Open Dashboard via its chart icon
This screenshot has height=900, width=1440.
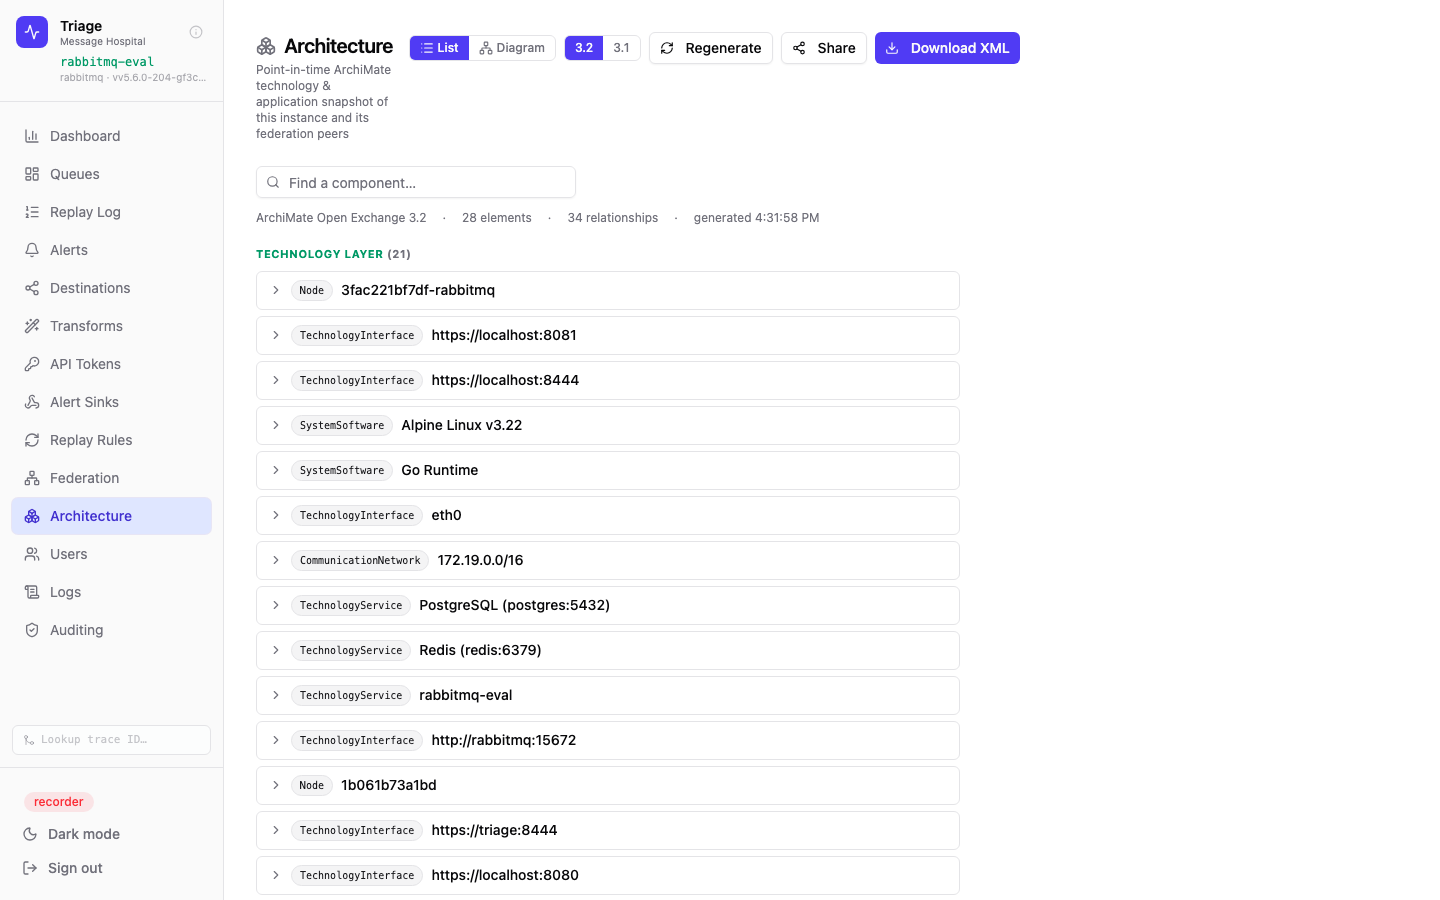tap(32, 136)
